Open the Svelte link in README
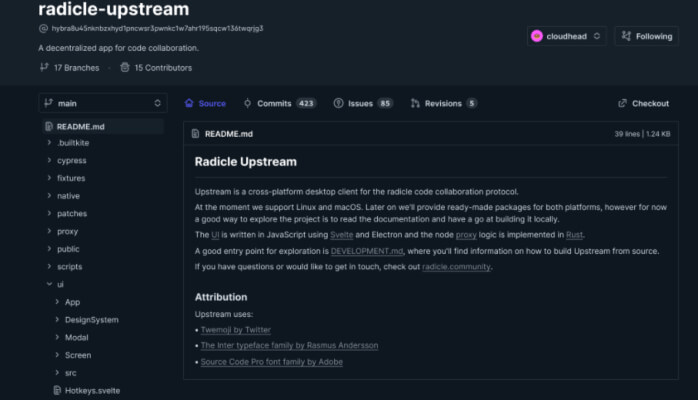 pos(341,234)
